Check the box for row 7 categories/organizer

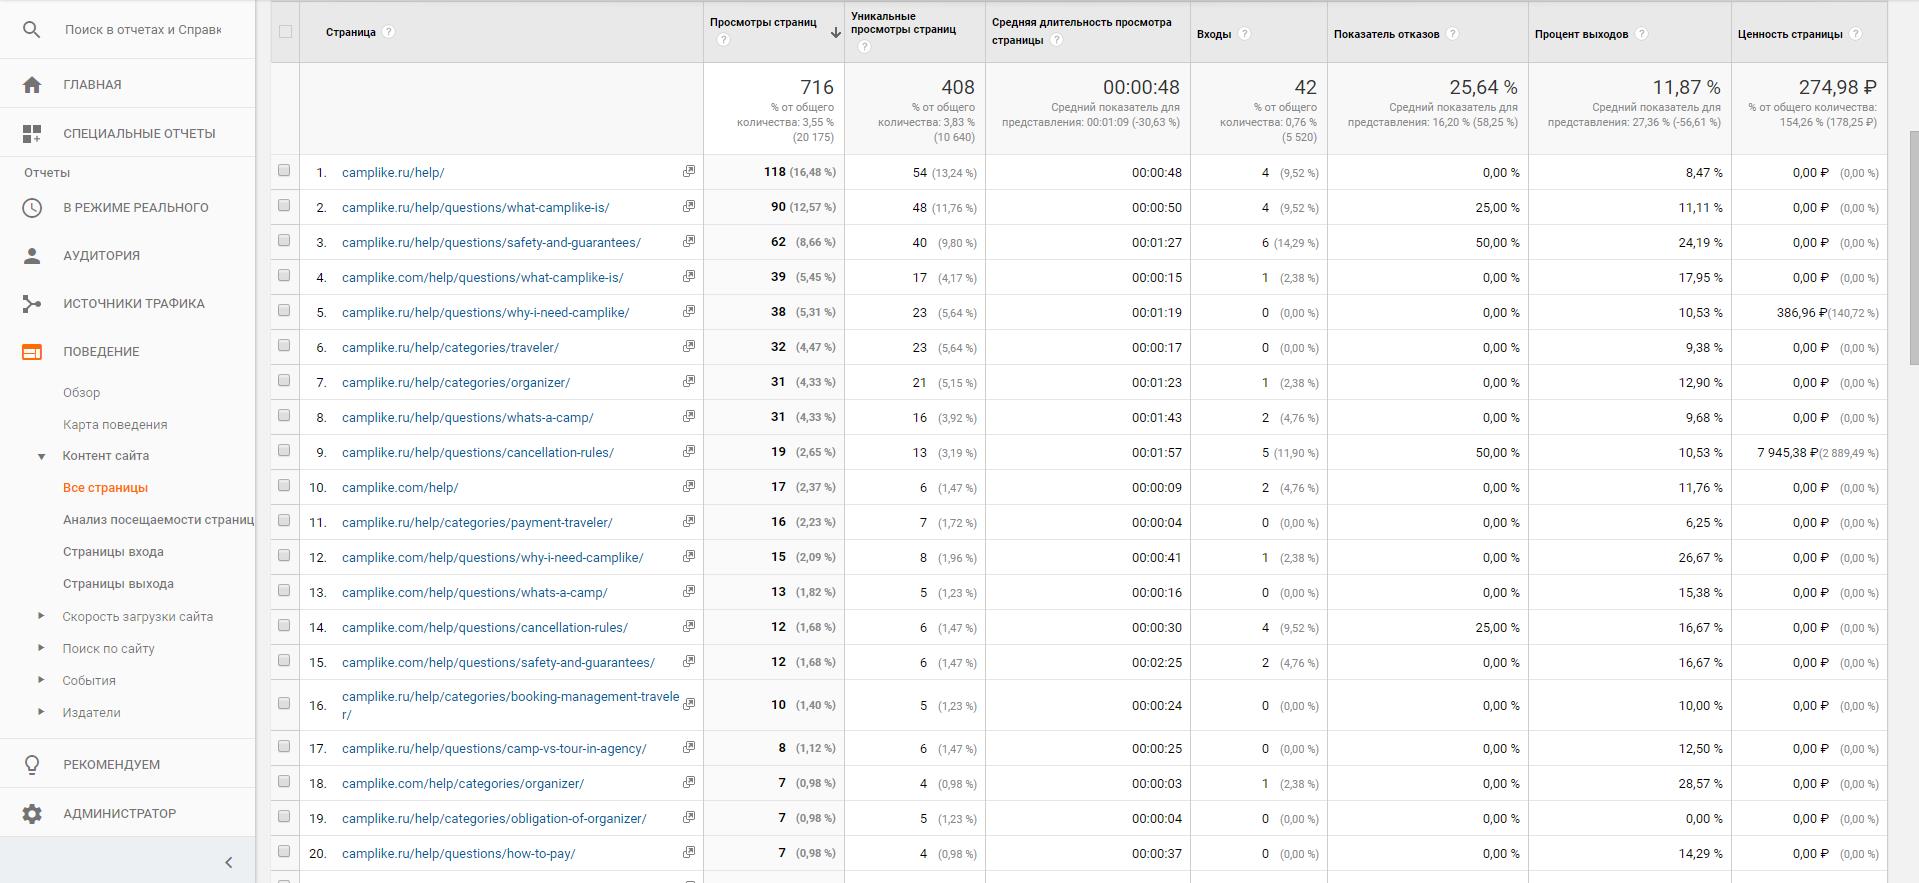285,381
